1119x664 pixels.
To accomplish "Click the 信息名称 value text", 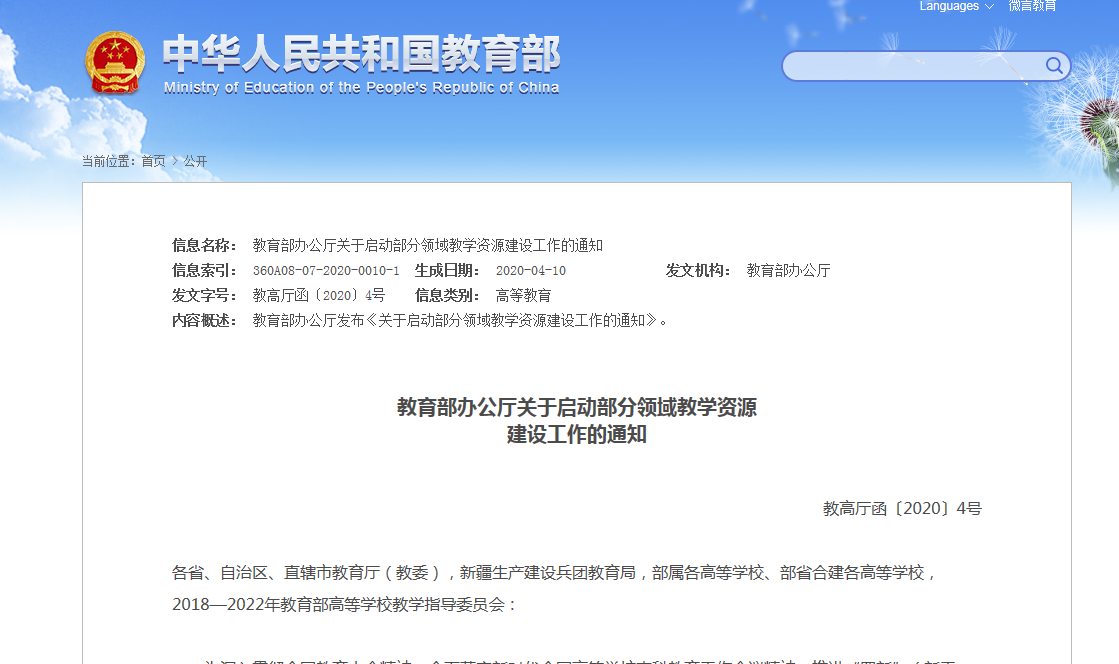I will (x=428, y=245).
